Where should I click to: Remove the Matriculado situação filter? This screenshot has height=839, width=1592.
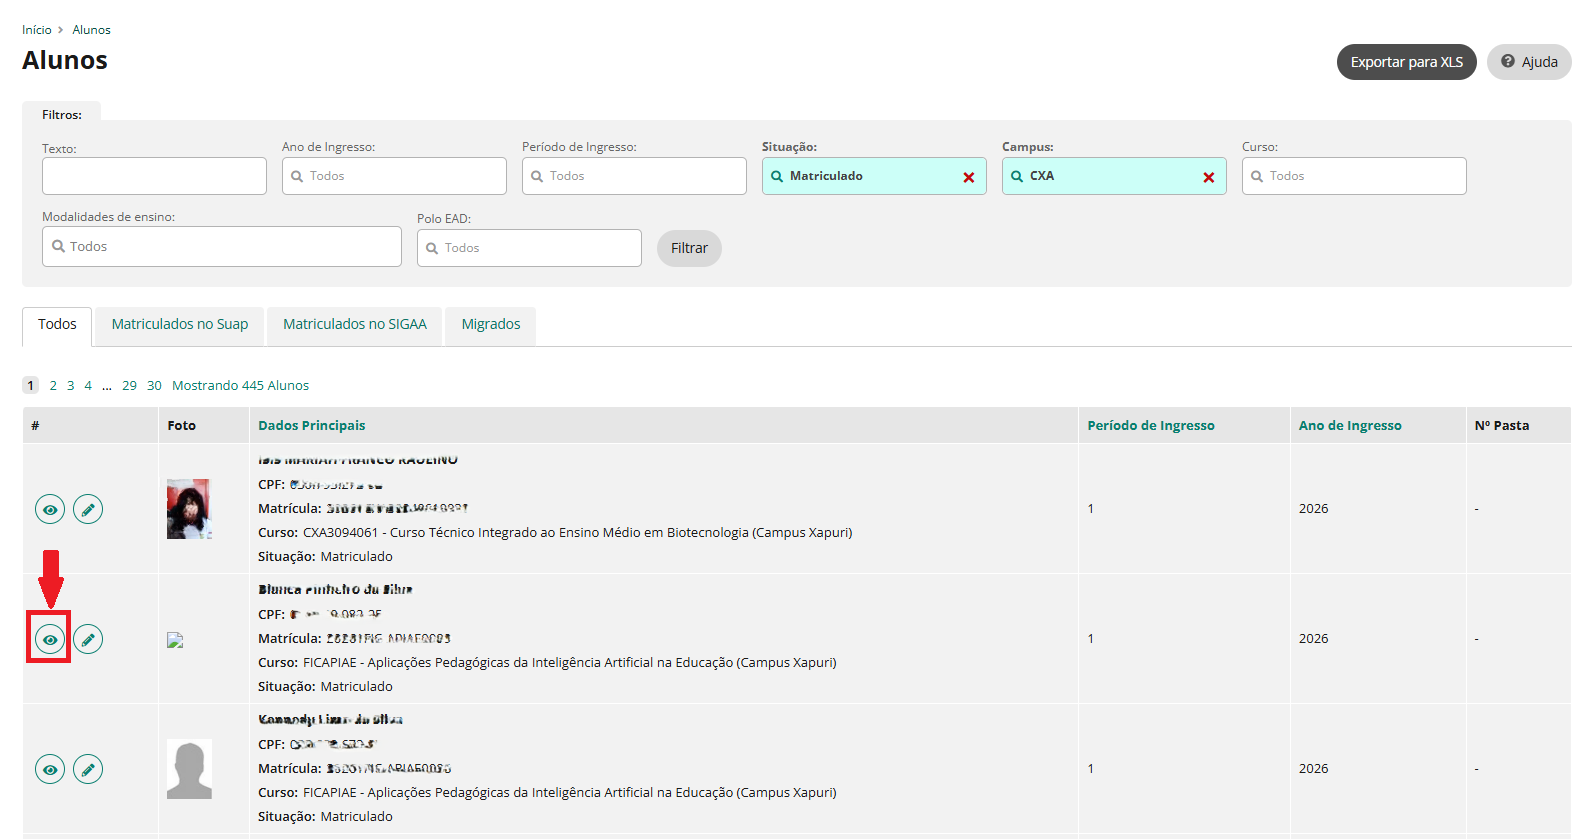pyautogui.click(x=968, y=177)
